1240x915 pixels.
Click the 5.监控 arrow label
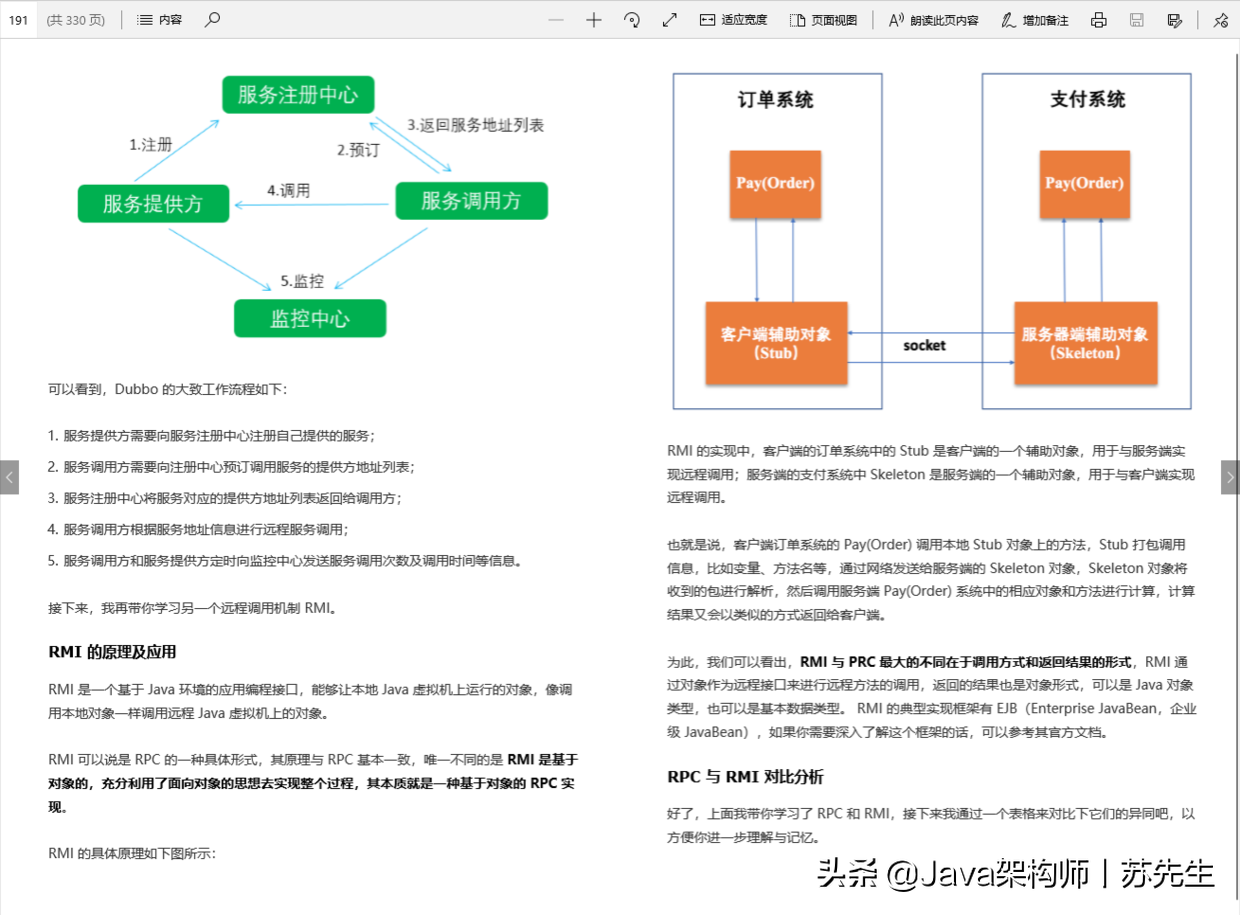302,281
